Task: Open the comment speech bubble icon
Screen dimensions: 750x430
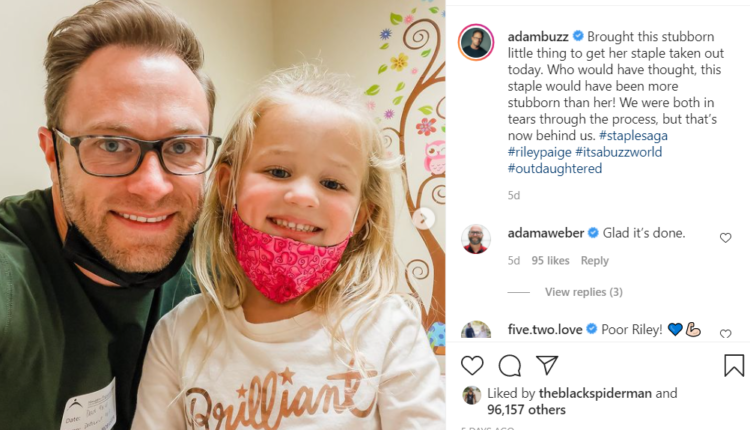Action: 509,366
